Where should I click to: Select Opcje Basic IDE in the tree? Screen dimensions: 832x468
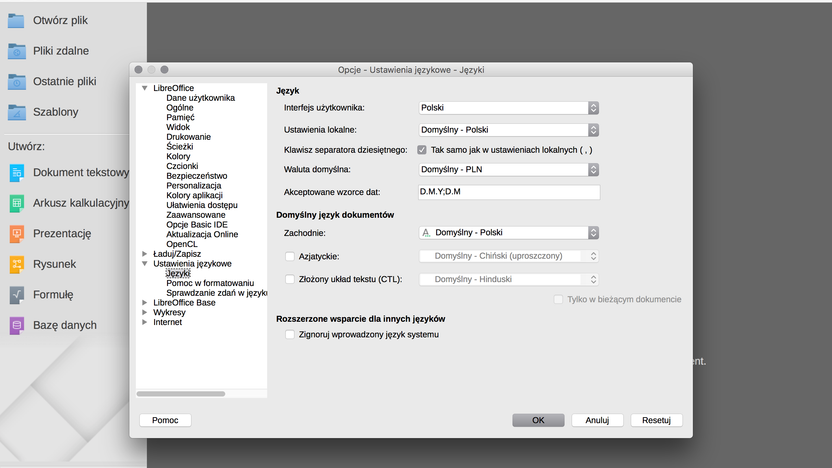pyautogui.click(x=196, y=225)
